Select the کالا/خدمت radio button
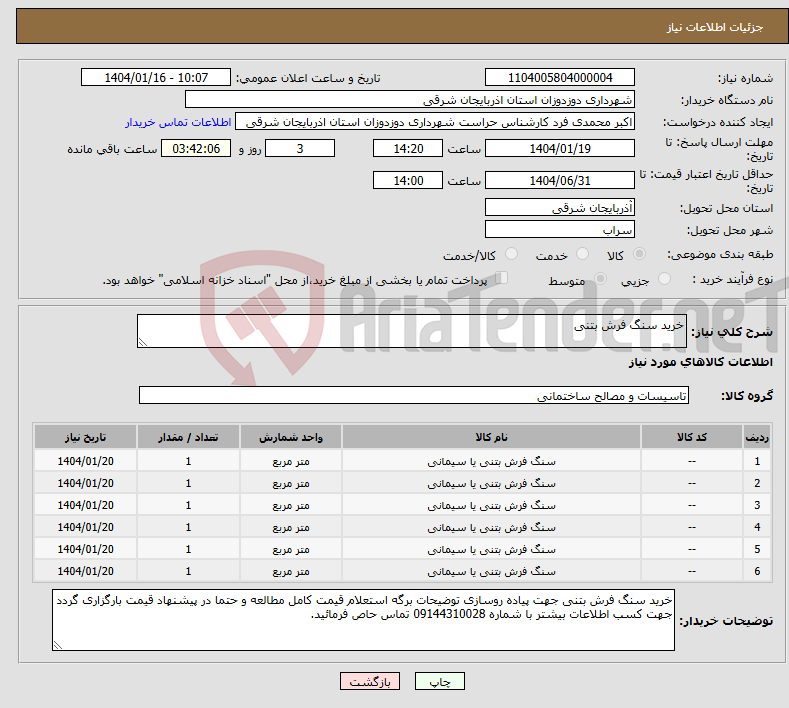This screenshot has height=708, width=789. [x=511, y=254]
